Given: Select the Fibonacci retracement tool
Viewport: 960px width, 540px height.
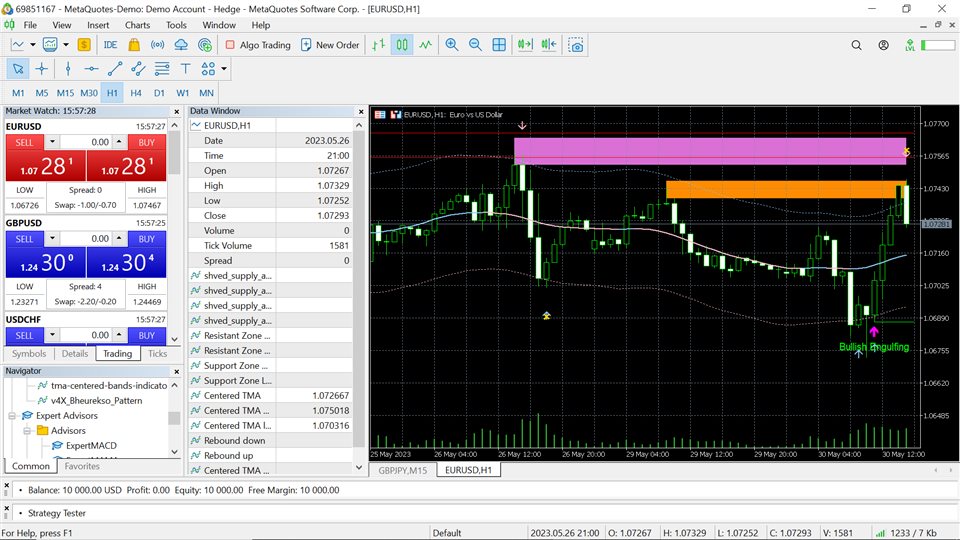Looking at the screenshot, I should pos(162,69).
